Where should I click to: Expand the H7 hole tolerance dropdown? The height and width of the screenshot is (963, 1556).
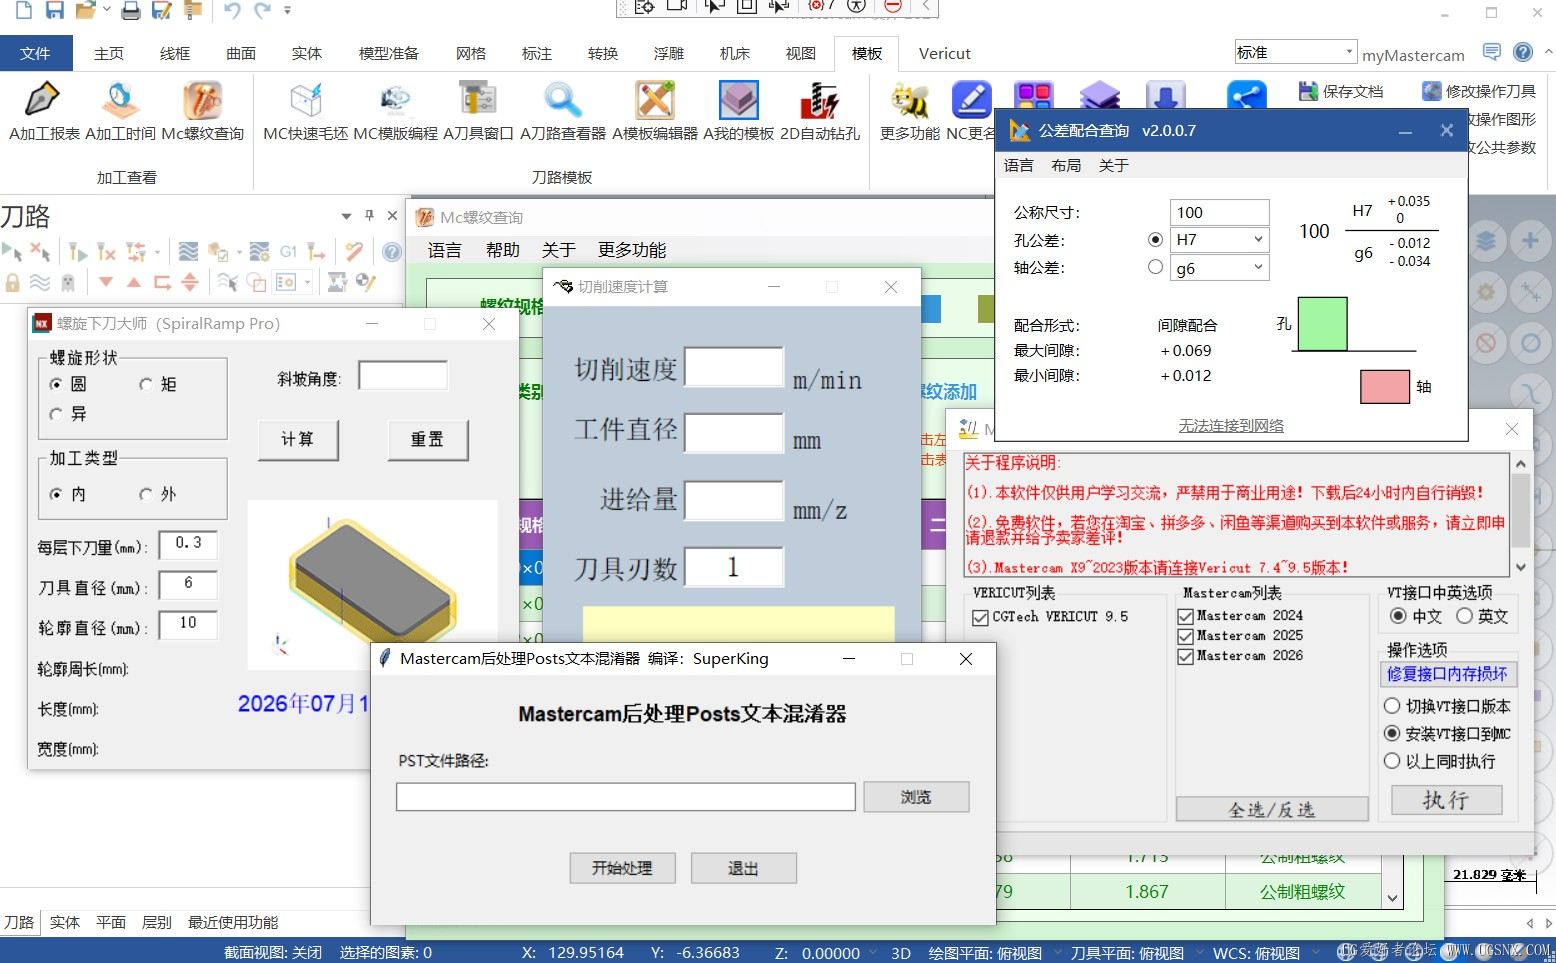[1258, 240]
